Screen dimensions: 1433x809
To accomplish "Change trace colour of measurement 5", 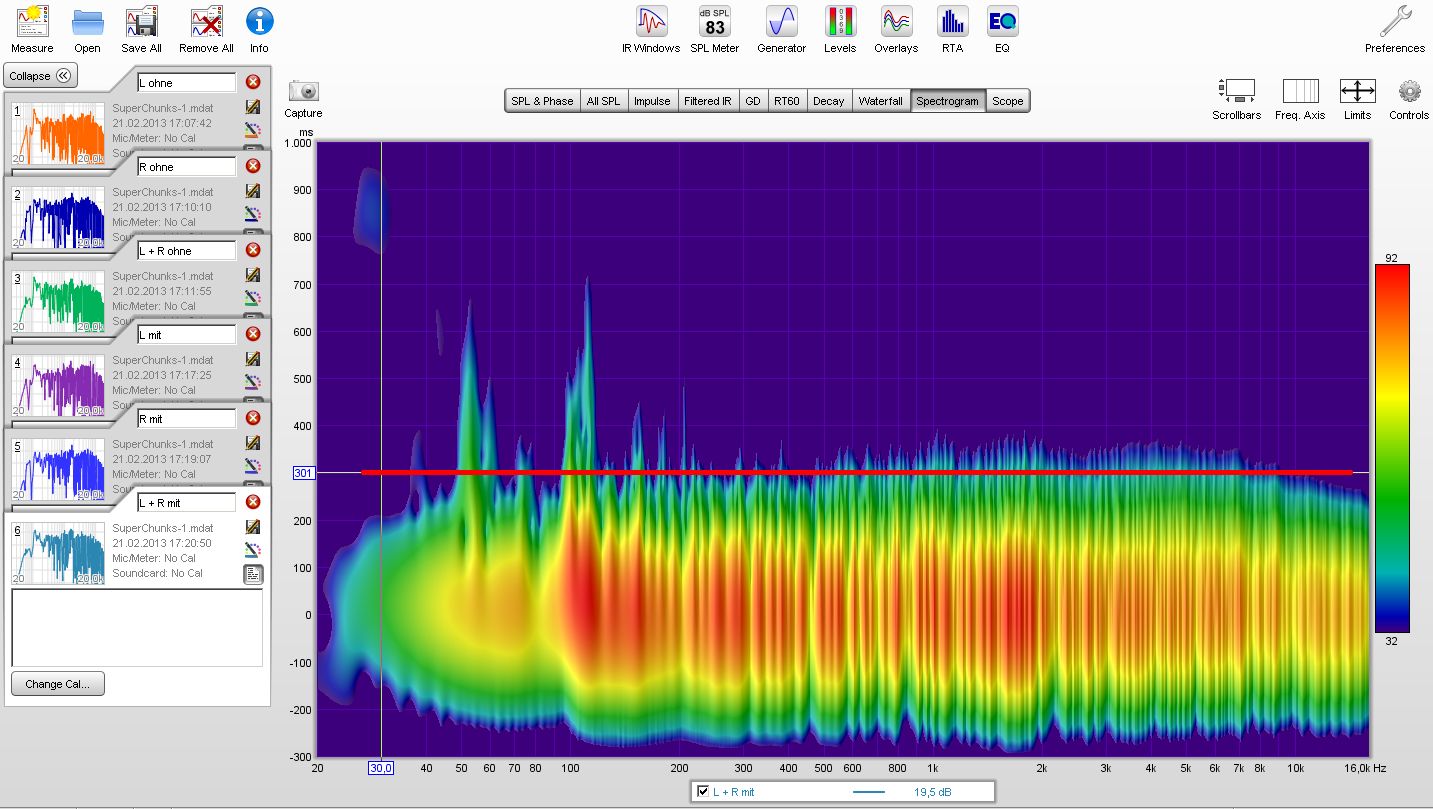I will pyautogui.click(x=253, y=465).
